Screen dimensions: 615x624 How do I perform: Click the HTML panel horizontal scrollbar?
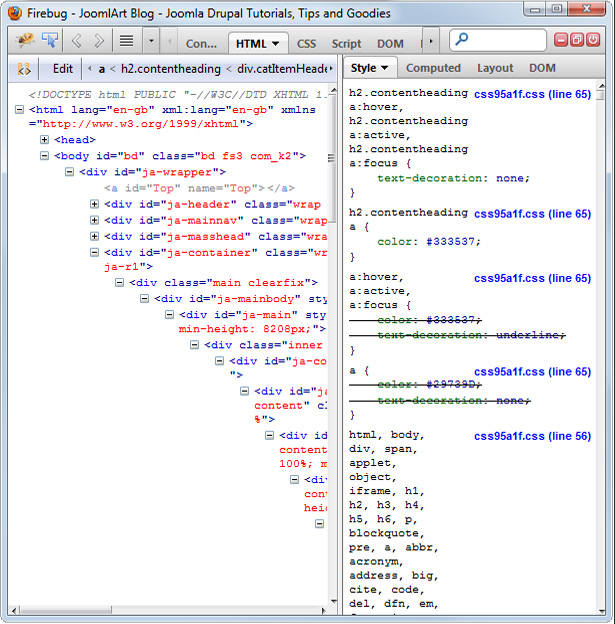(x=66, y=610)
